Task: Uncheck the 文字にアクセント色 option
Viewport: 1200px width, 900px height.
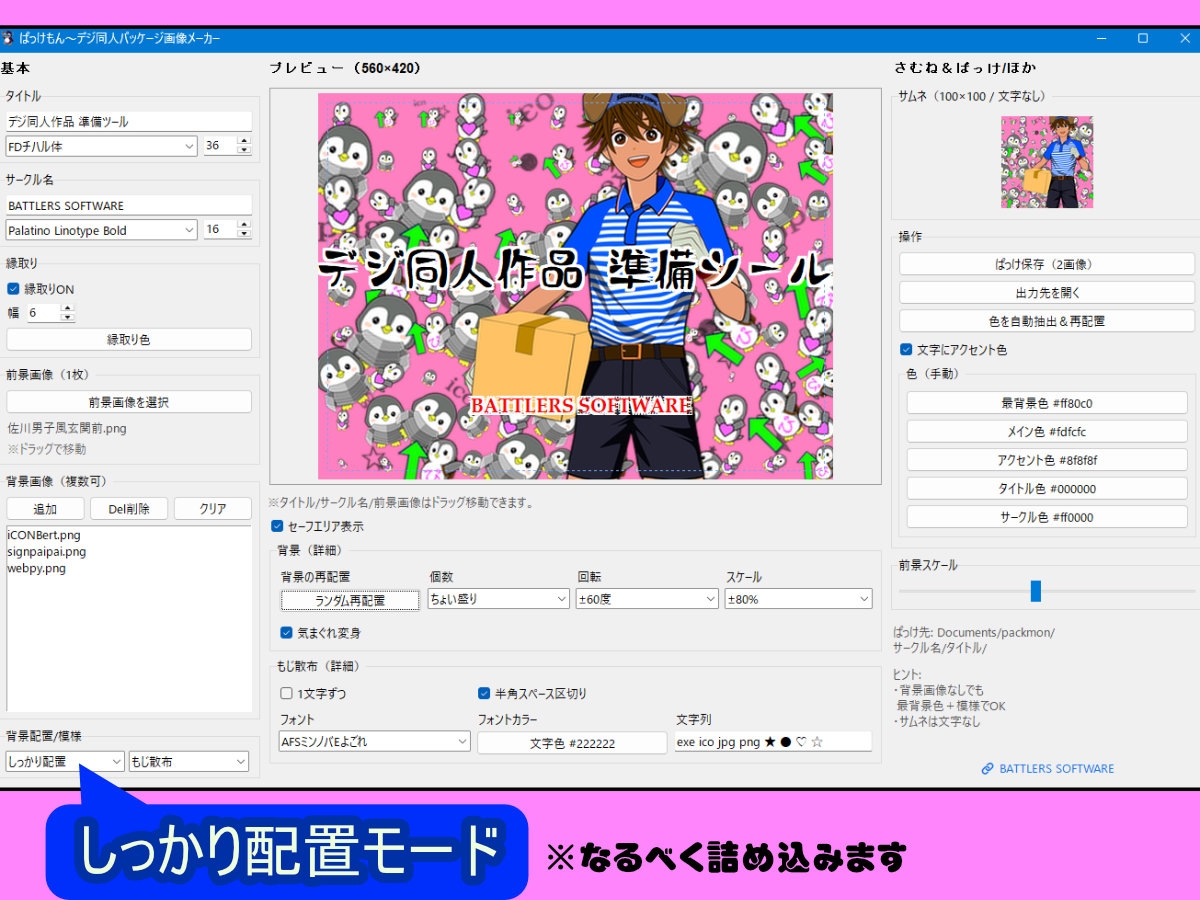Action: [906, 350]
